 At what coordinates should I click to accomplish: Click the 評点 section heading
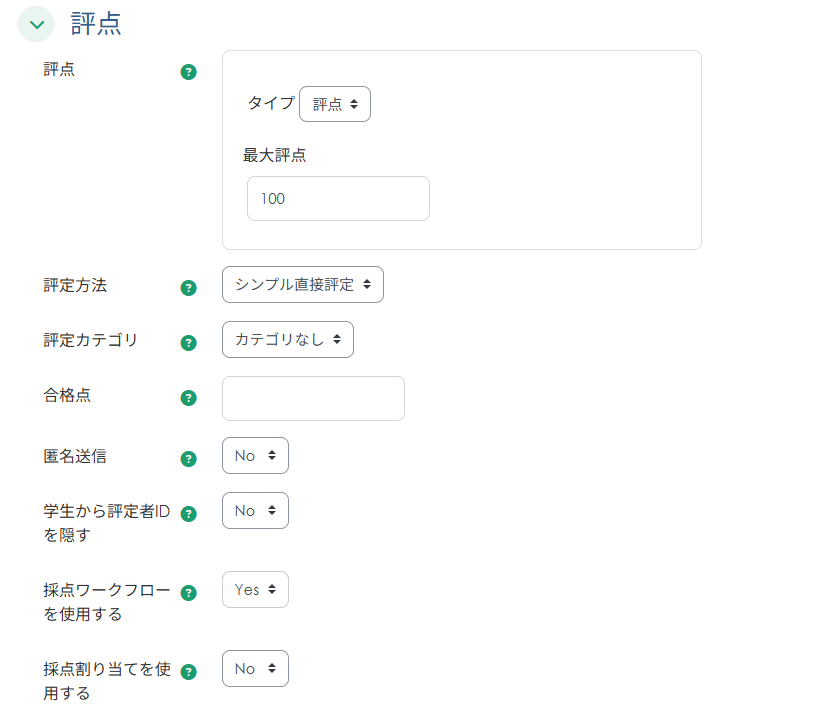click(x=96, y=24)
